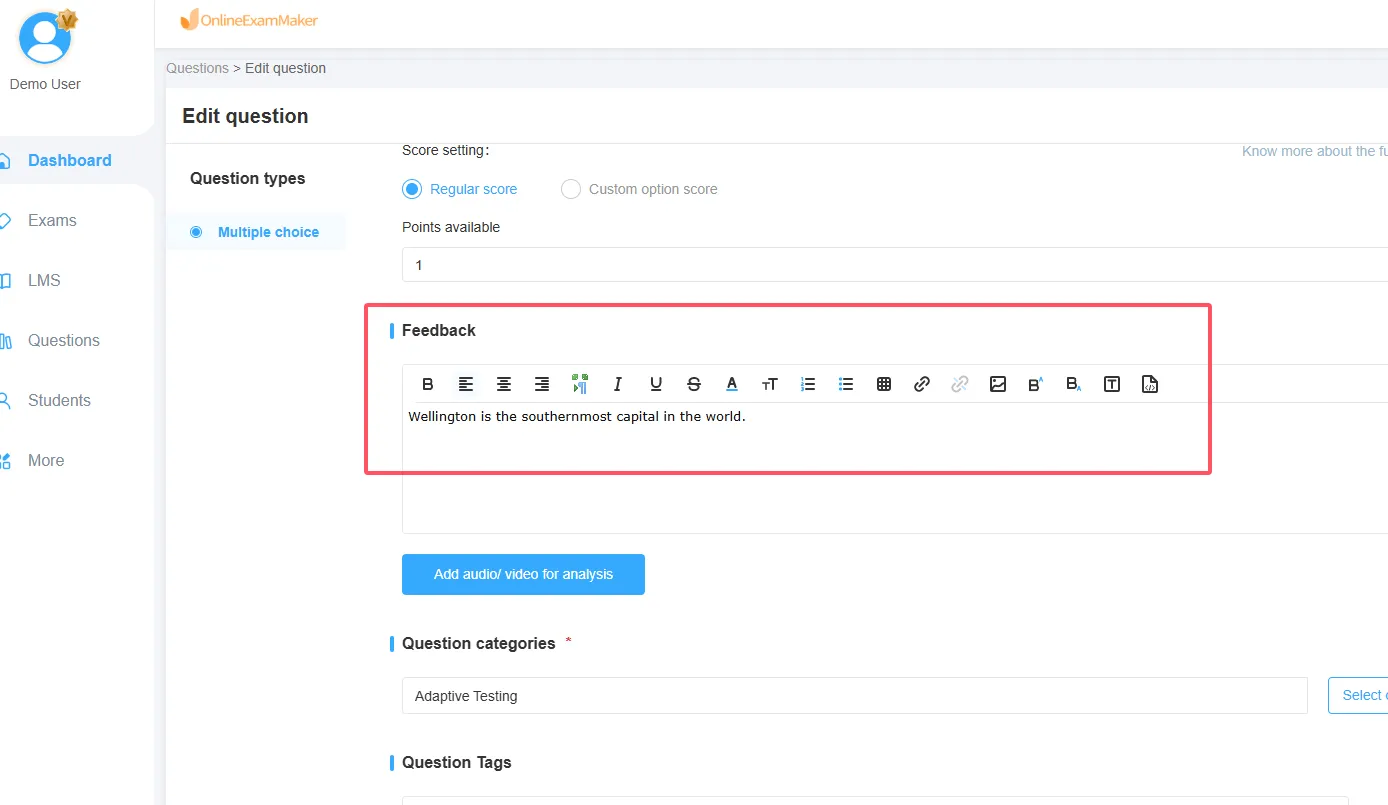
Task: Click Add audio/ video for analysis
Action: 523,575
